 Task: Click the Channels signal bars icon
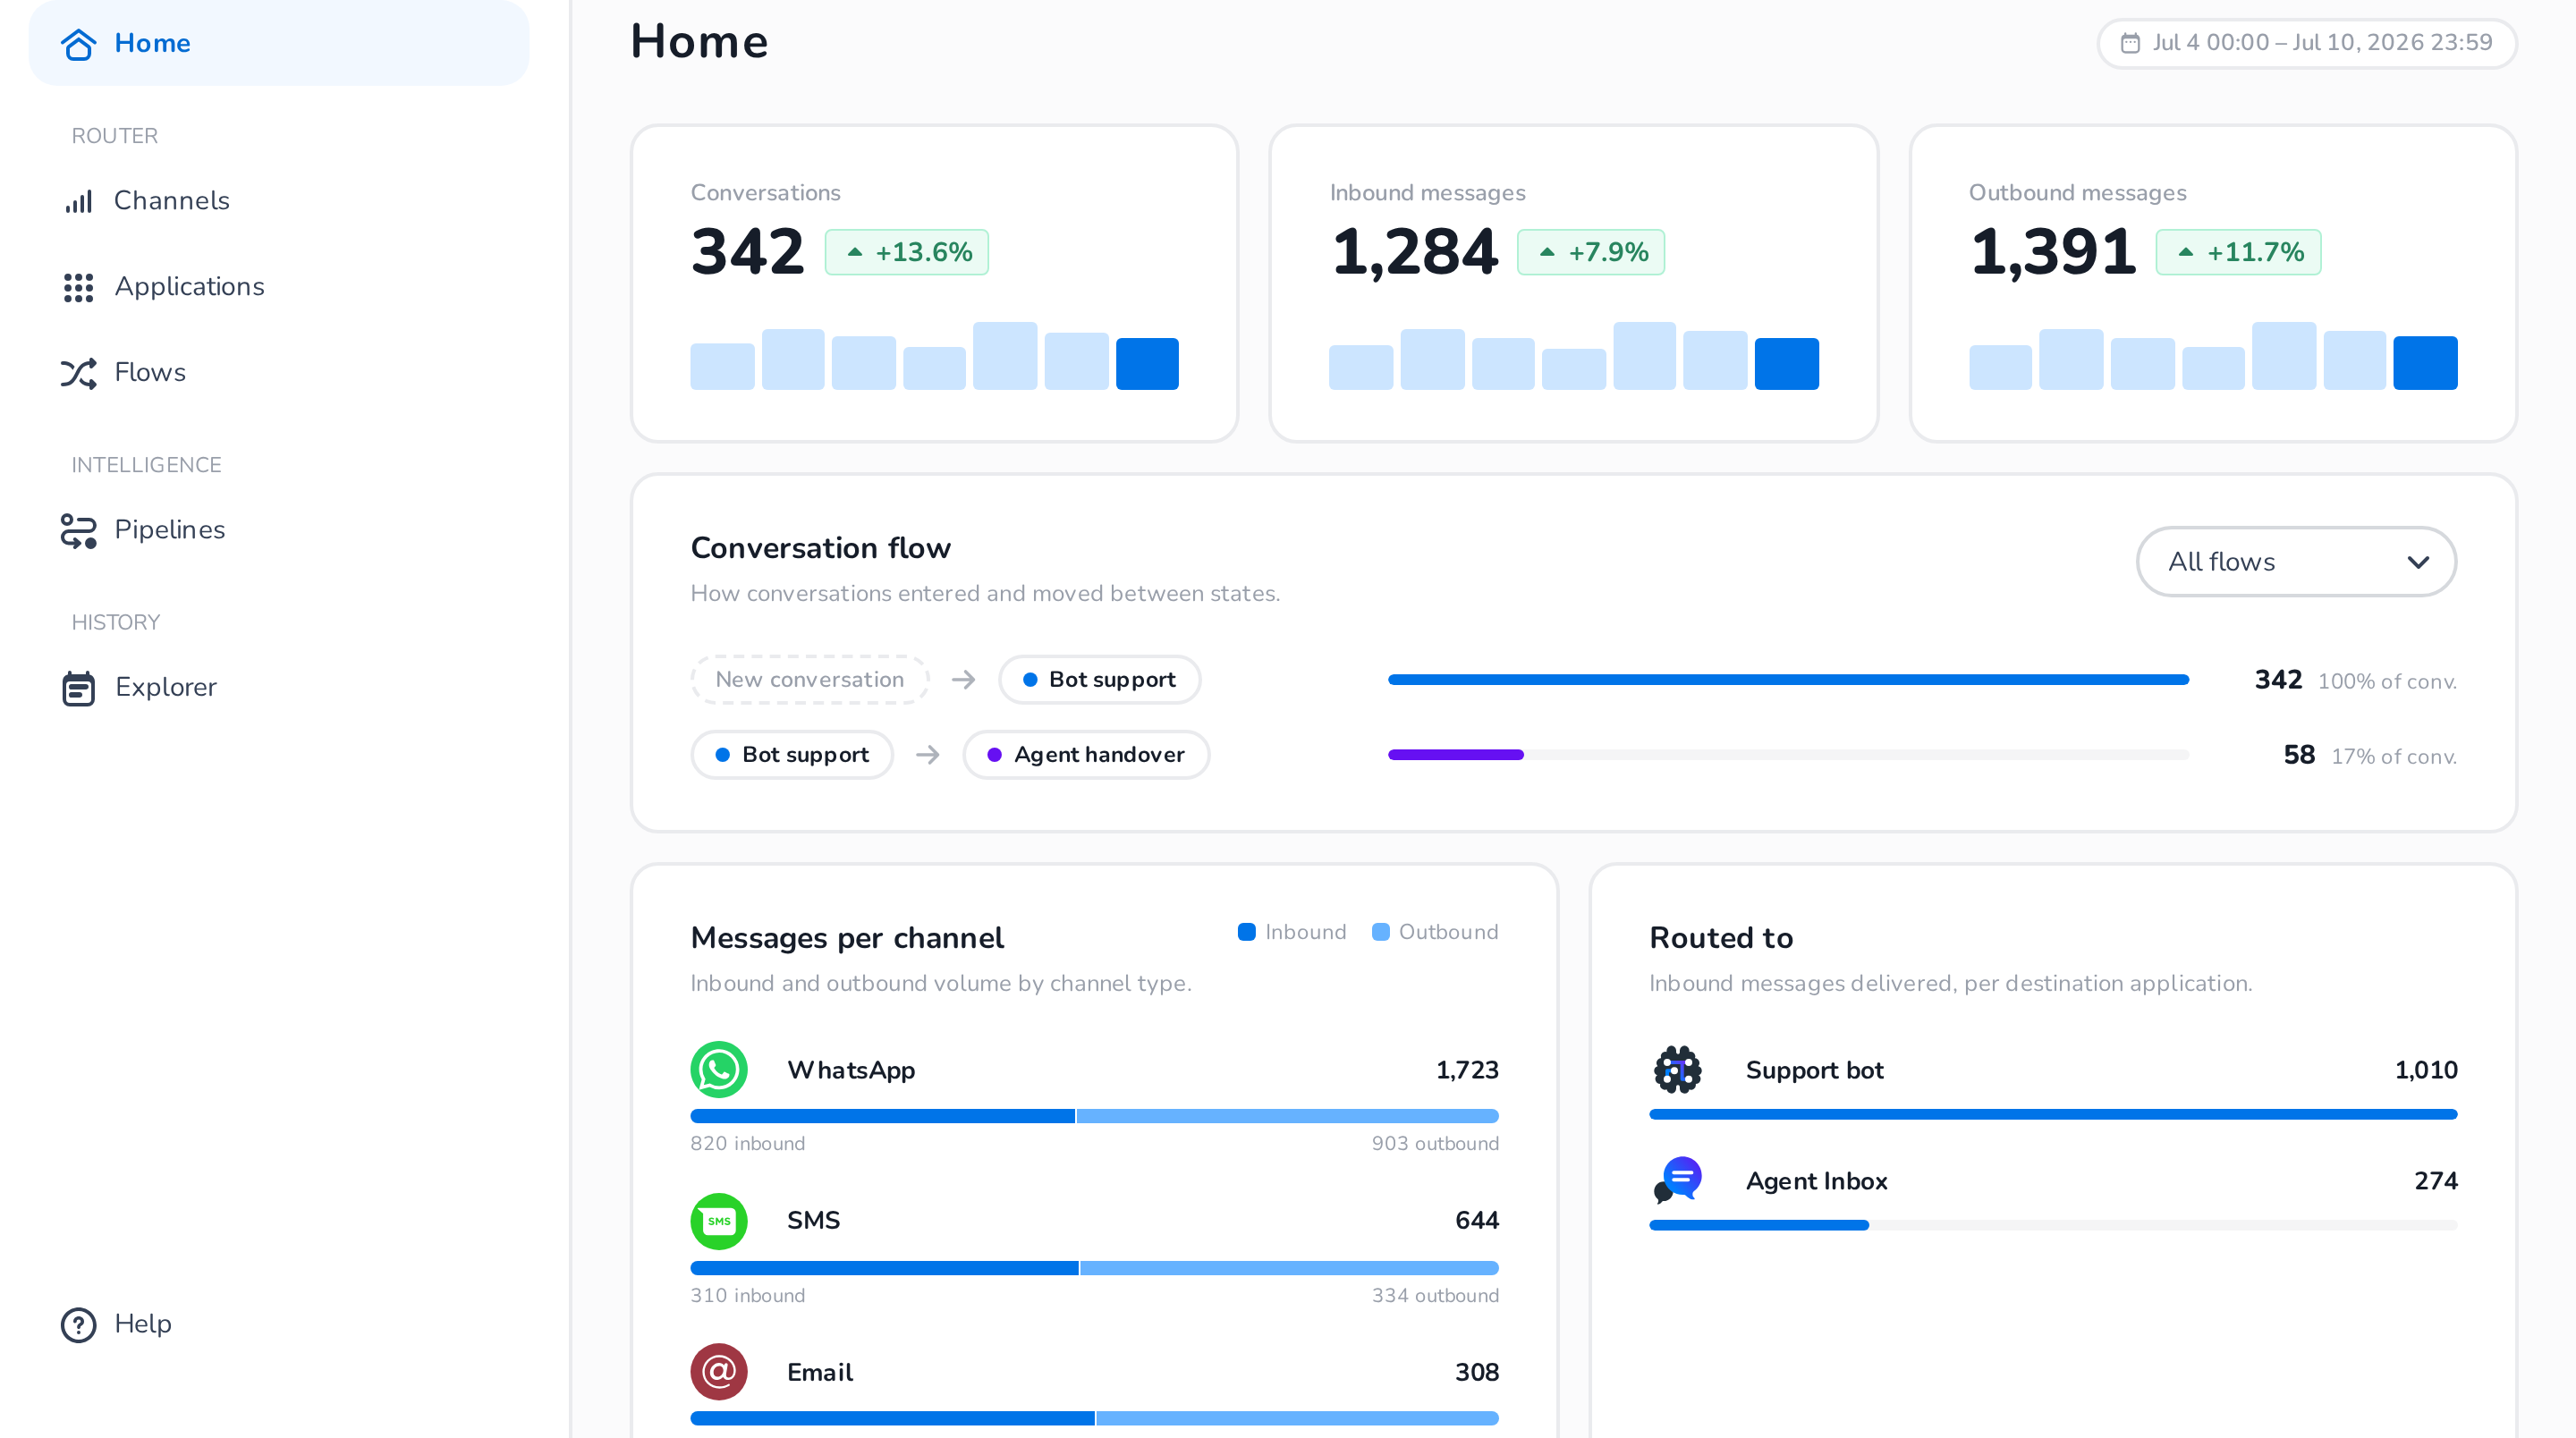point(78,201)
